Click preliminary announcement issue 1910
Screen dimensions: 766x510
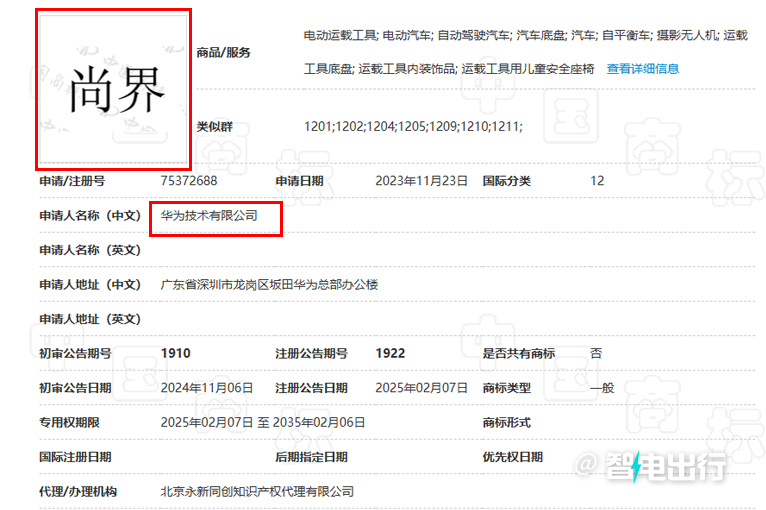175,353
